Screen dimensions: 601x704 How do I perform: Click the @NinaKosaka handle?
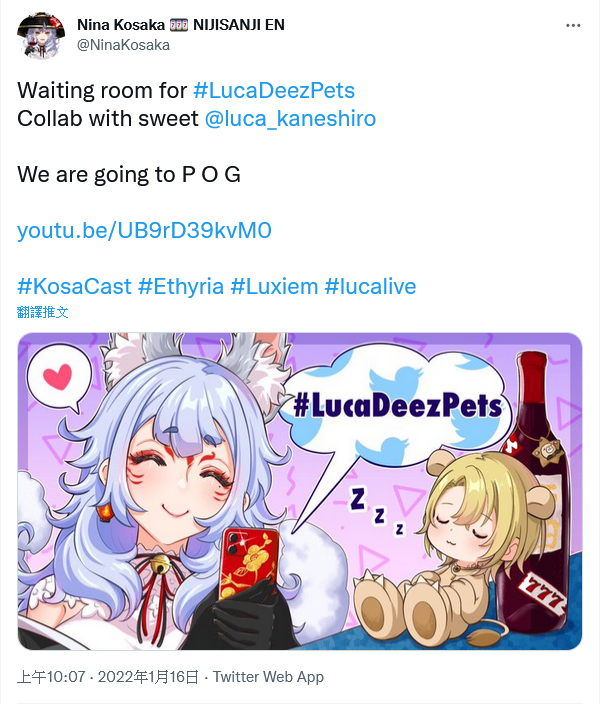pos(123,45)
